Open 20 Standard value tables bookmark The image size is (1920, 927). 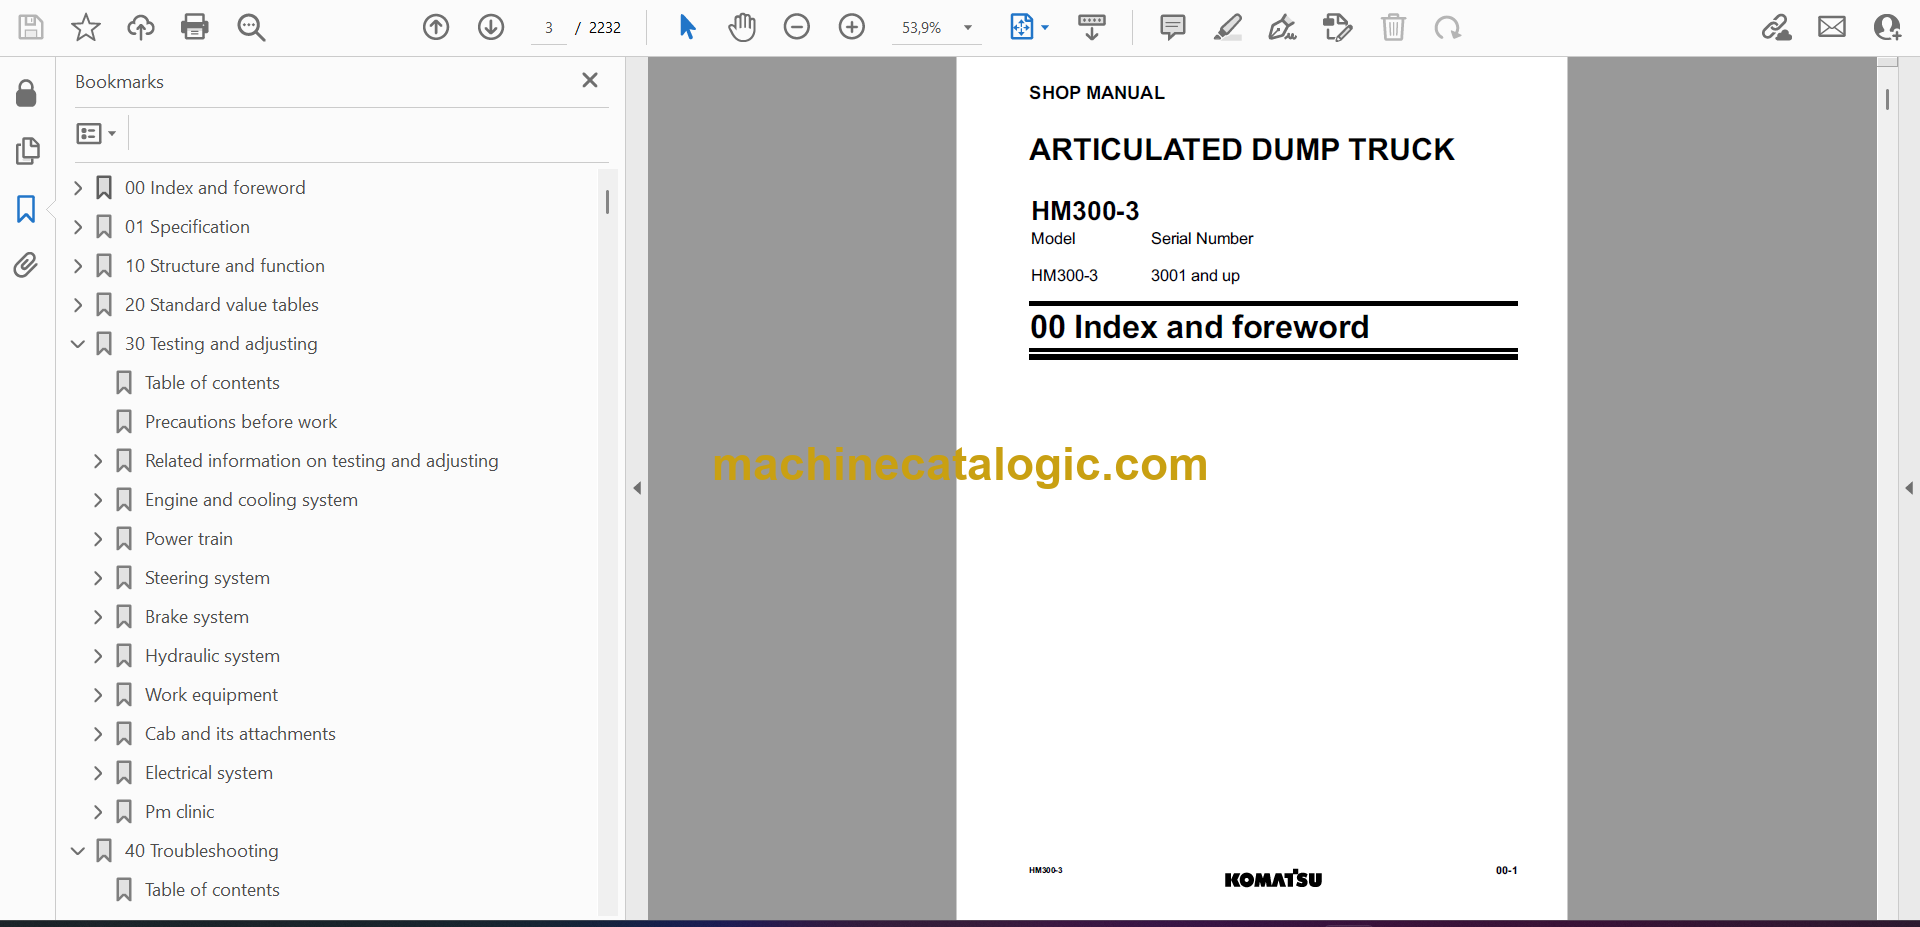click(222, 305)
